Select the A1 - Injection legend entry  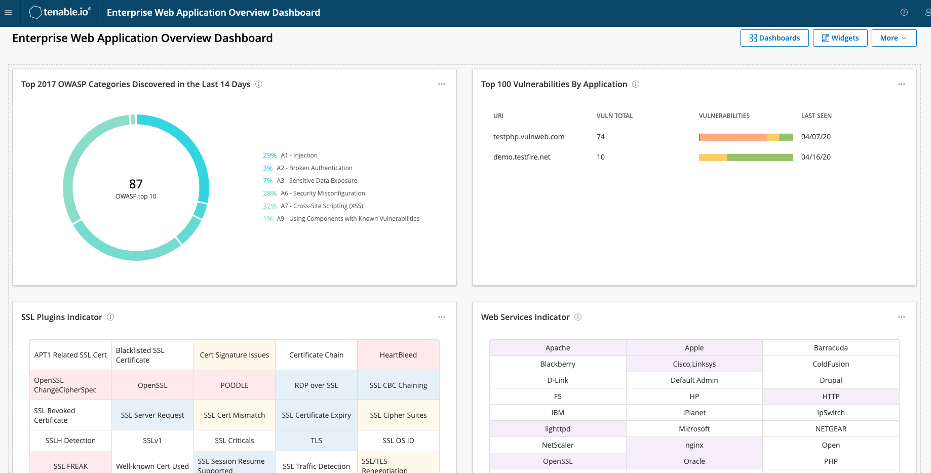[290, 155]
